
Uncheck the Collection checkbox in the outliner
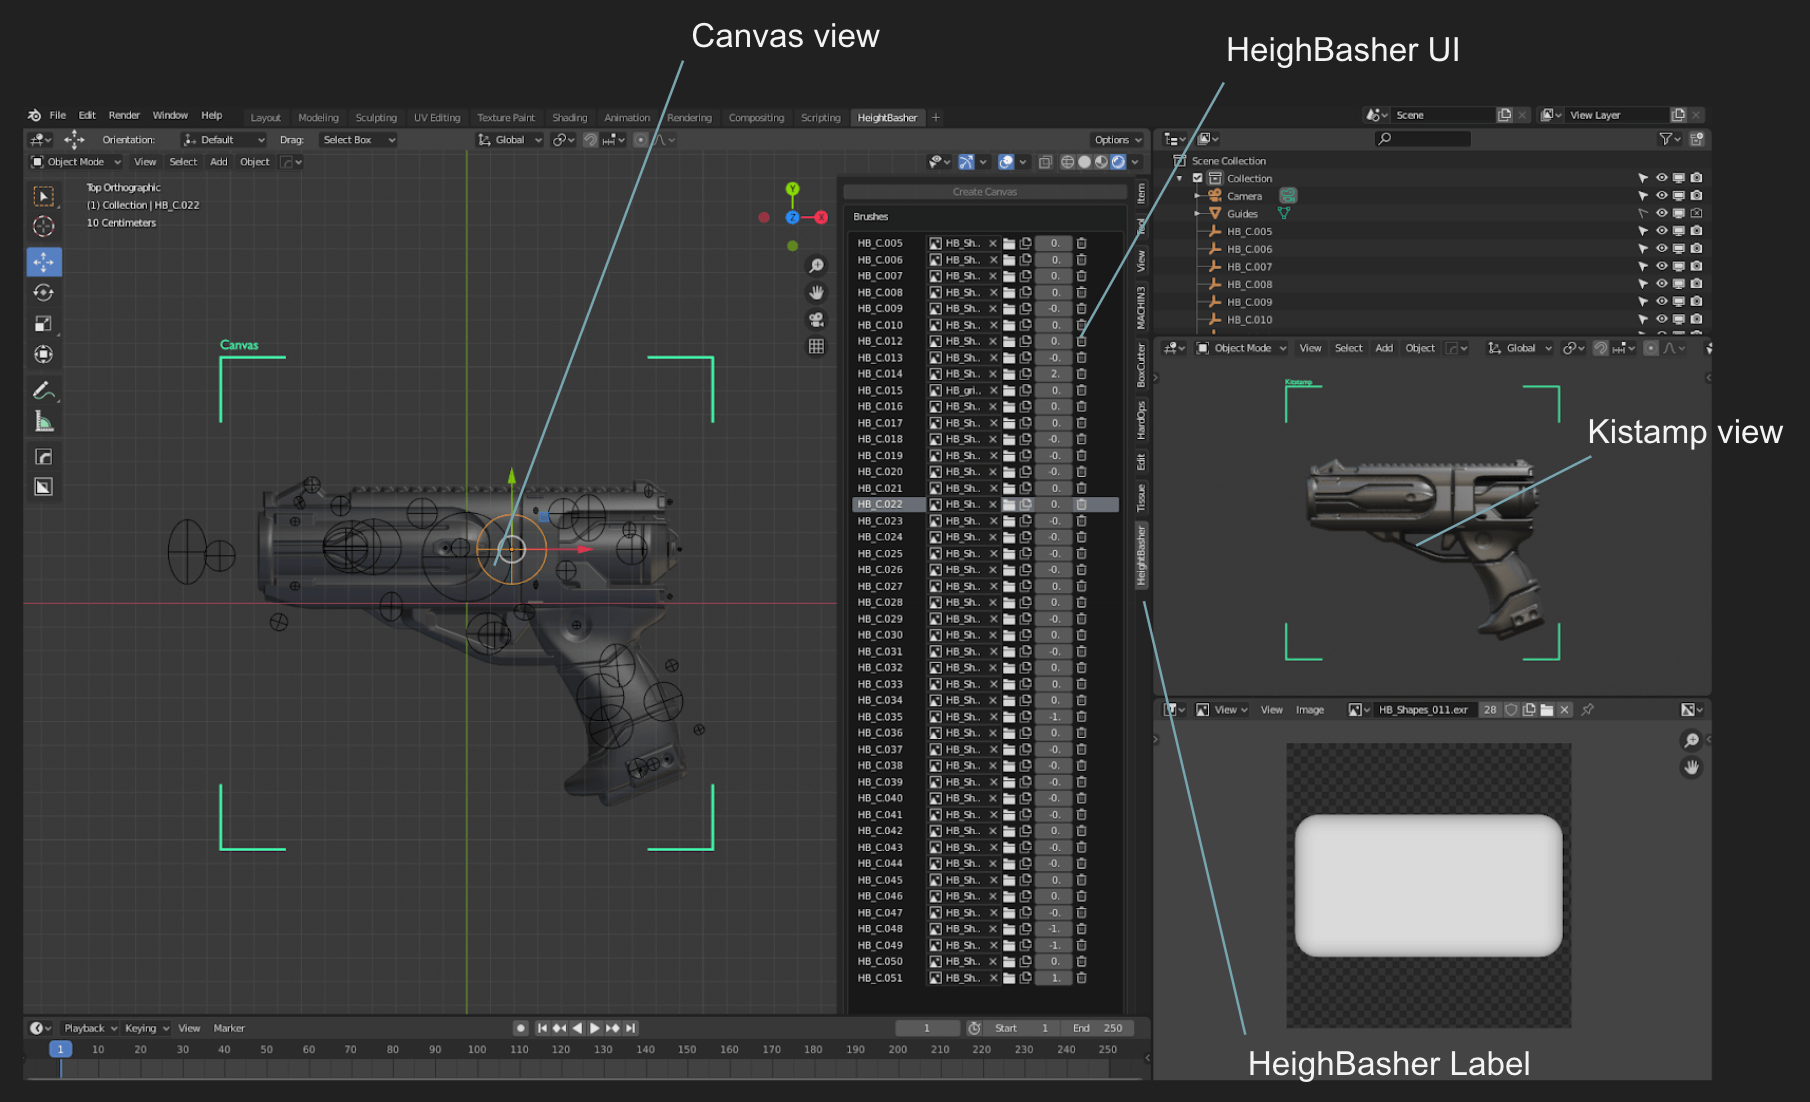1197,178
